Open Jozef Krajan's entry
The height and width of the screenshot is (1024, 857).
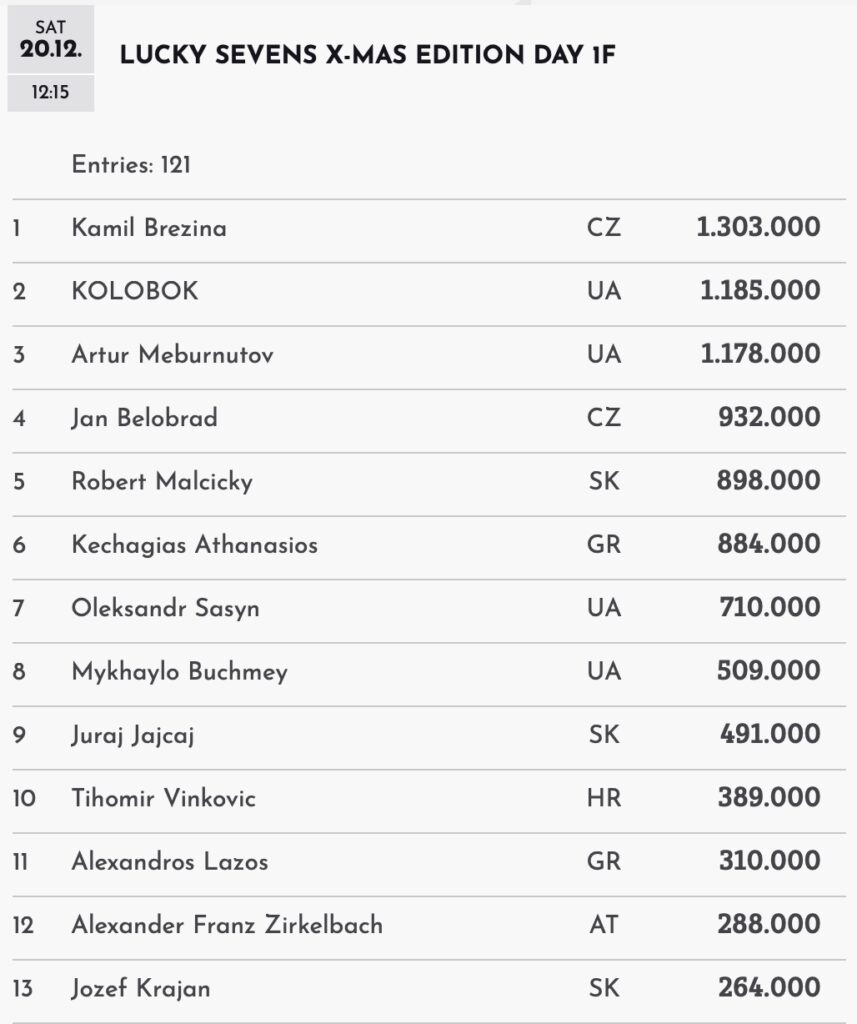(x=141, y=988)
